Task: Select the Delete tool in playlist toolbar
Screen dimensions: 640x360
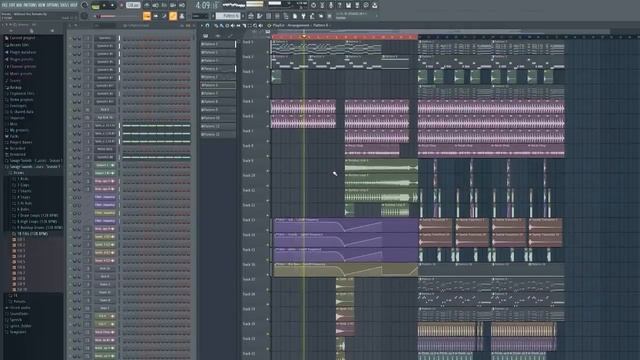Action: [227, 25]
